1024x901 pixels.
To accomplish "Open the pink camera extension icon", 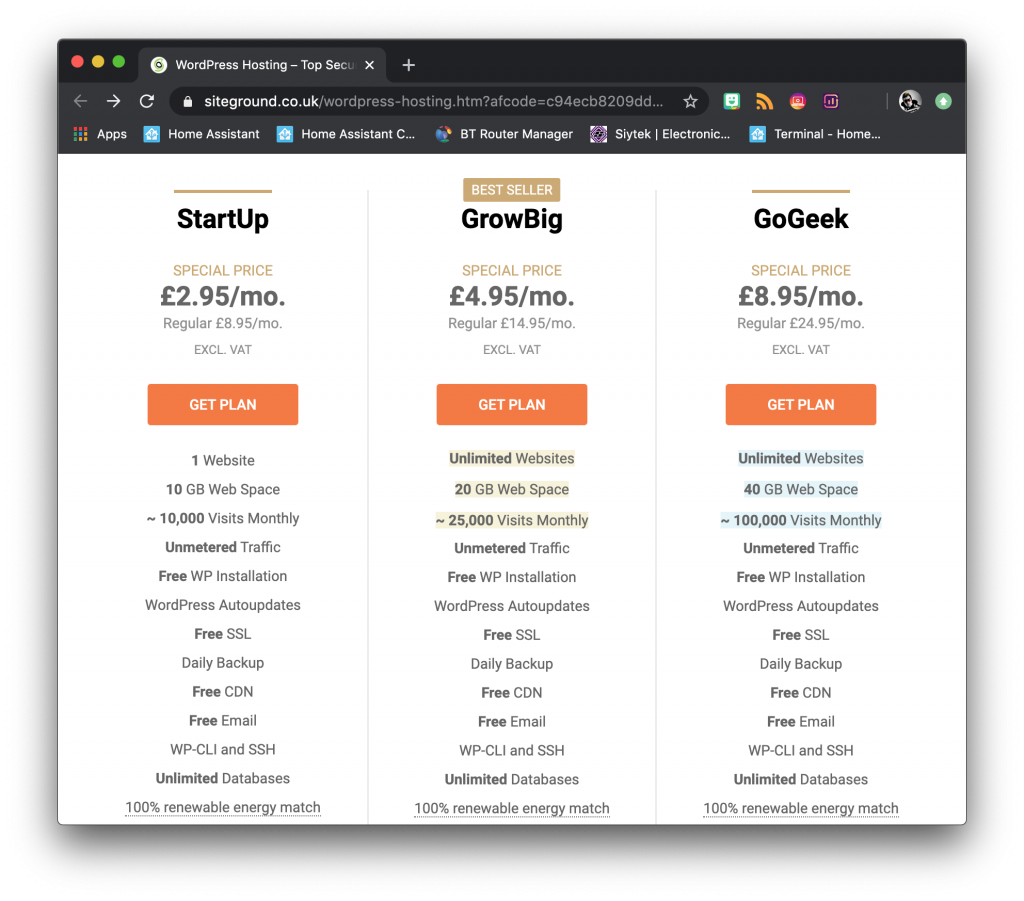I will pyautogui.click(x=797, y=101).
